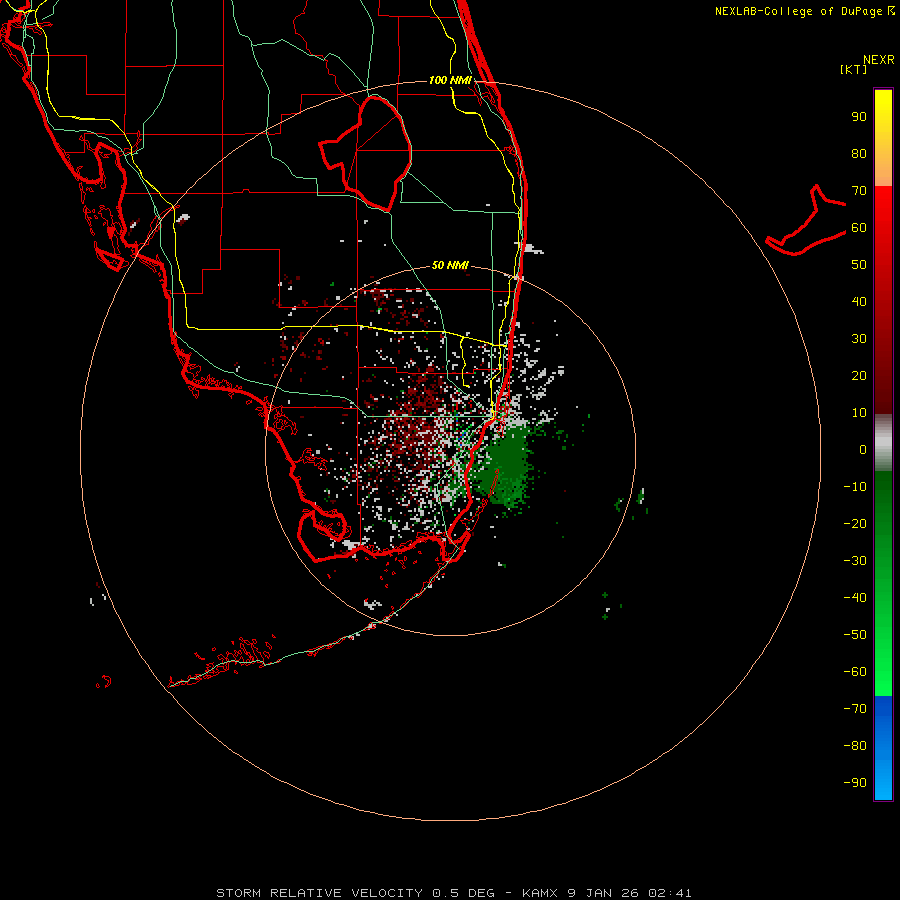Click the 60 value on velocity scale
The height and width of the screenshot is (900, 900).
tap(859, 228)
